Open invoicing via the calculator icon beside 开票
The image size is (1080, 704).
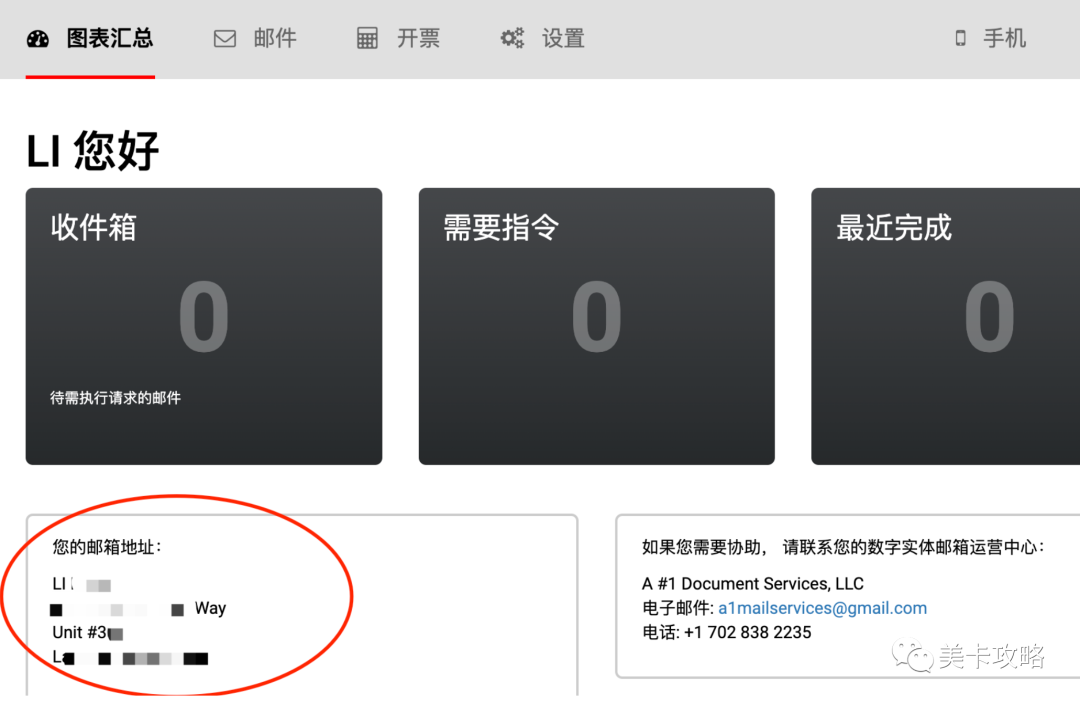pos(367,38)
